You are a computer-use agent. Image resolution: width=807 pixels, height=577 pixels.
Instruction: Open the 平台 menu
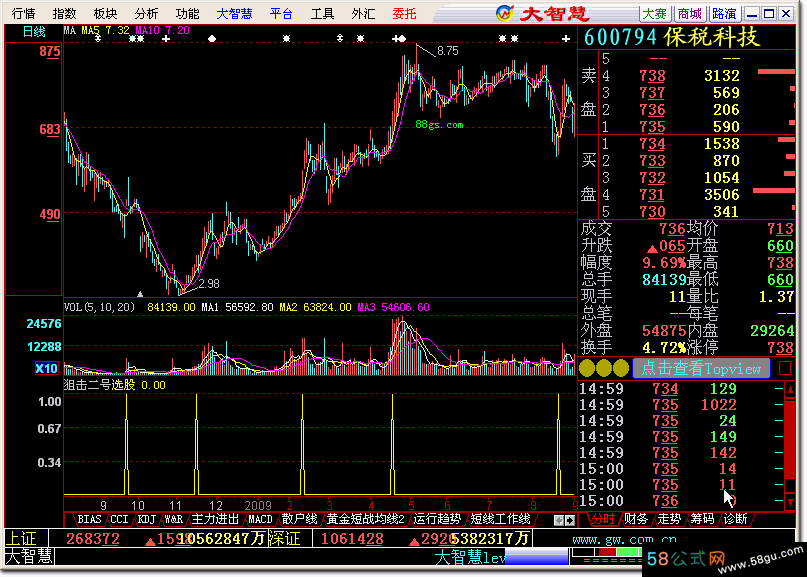coord(281,13)
